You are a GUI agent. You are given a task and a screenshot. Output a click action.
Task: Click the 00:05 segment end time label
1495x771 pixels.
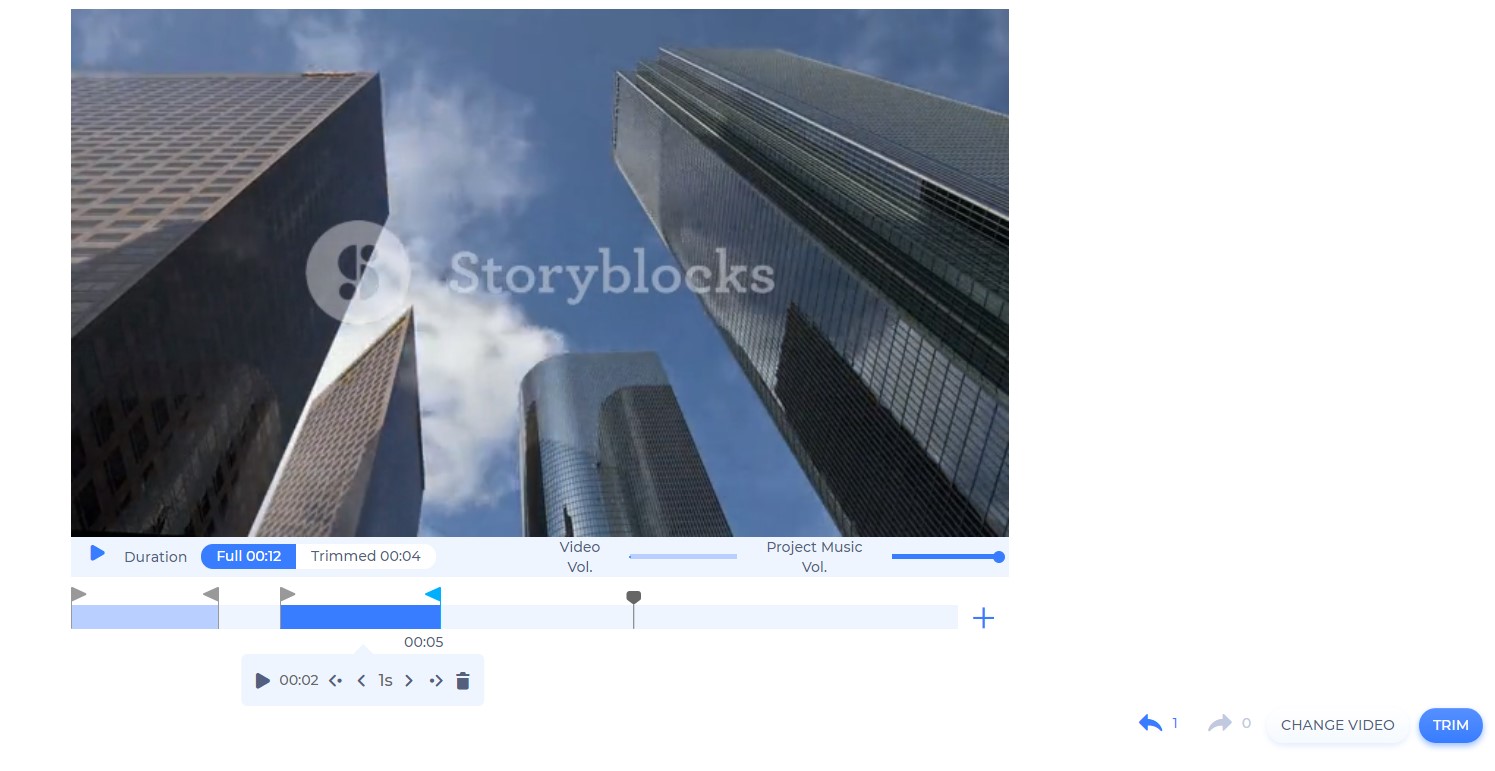pos(424,642)
